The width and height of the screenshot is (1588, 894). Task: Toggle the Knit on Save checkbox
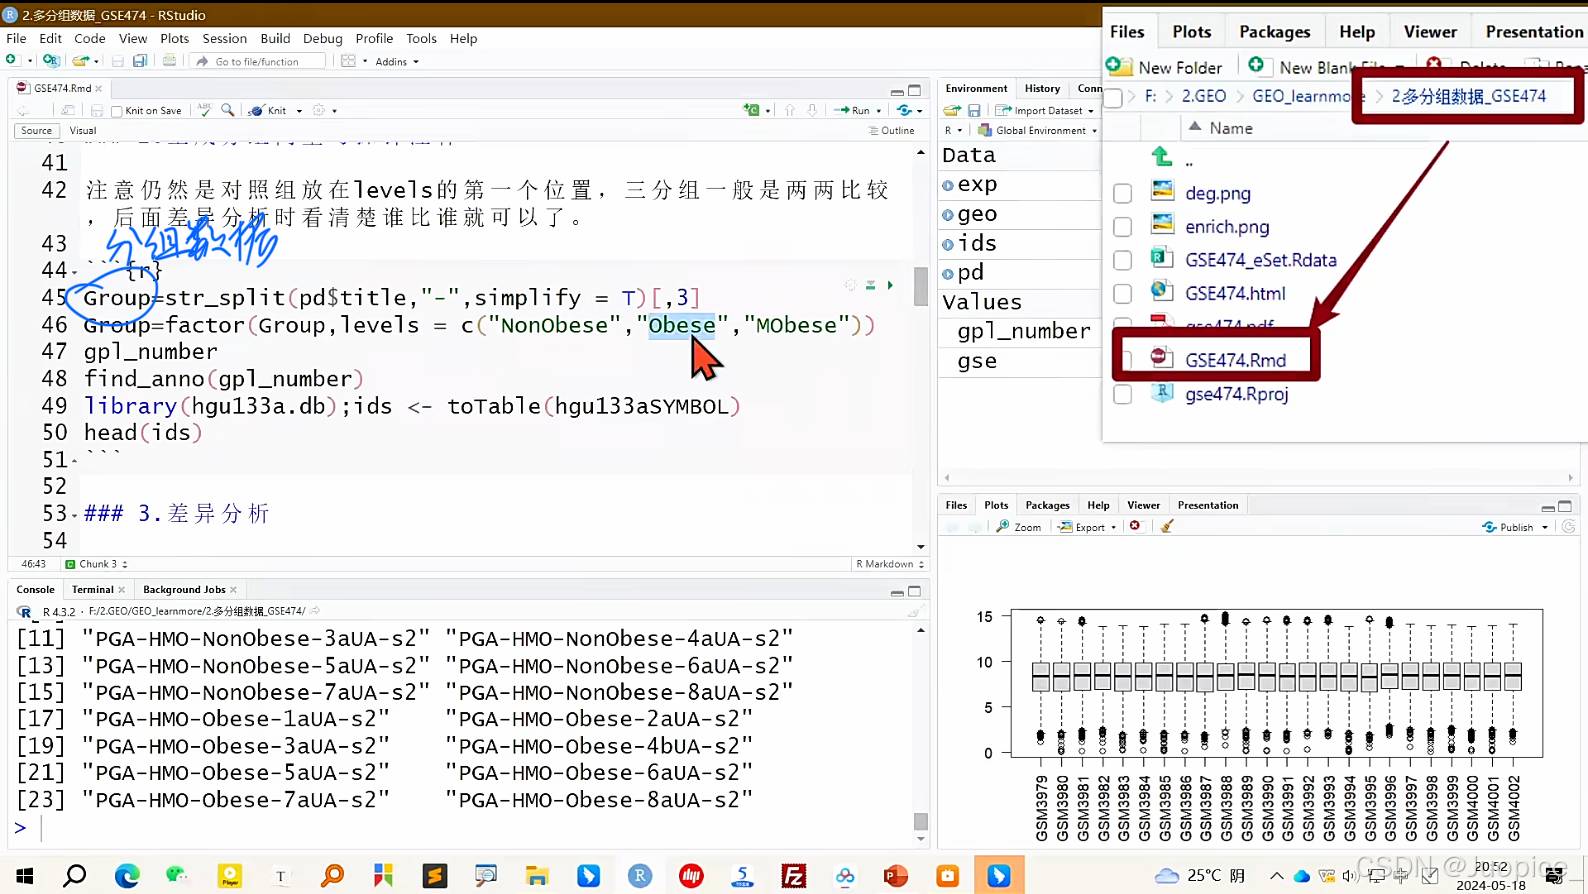[117, 111]
